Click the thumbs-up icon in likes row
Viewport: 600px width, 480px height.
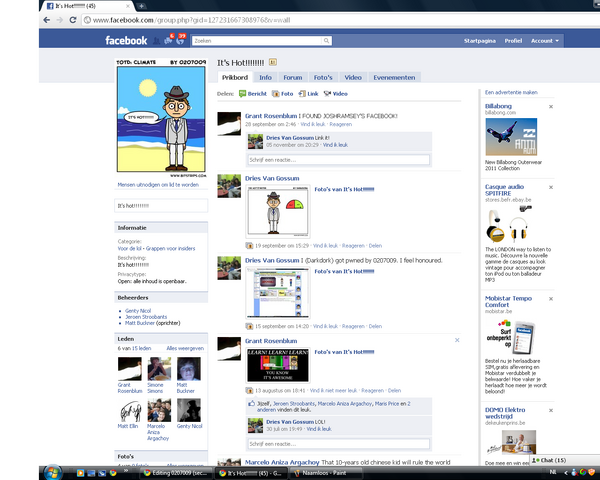click(x=251, y=403)
